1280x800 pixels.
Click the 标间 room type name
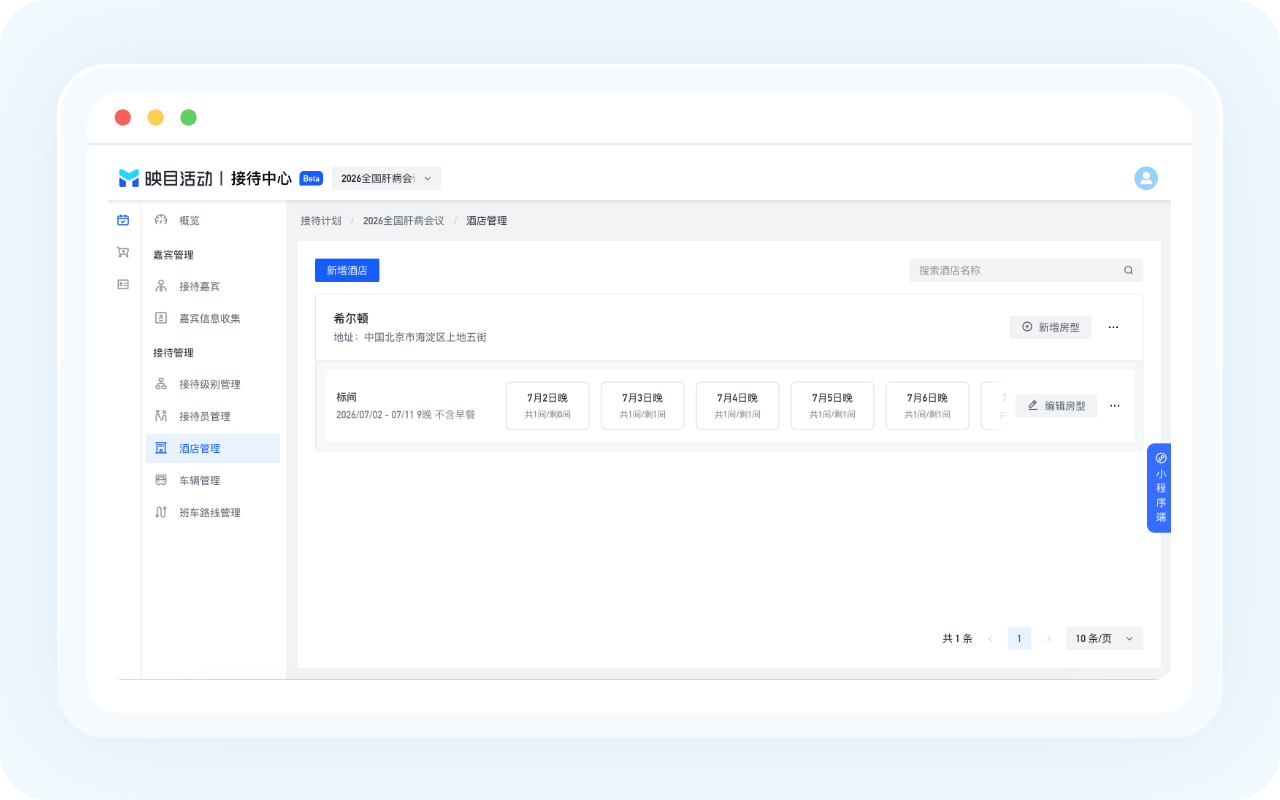tap(346, 397)
